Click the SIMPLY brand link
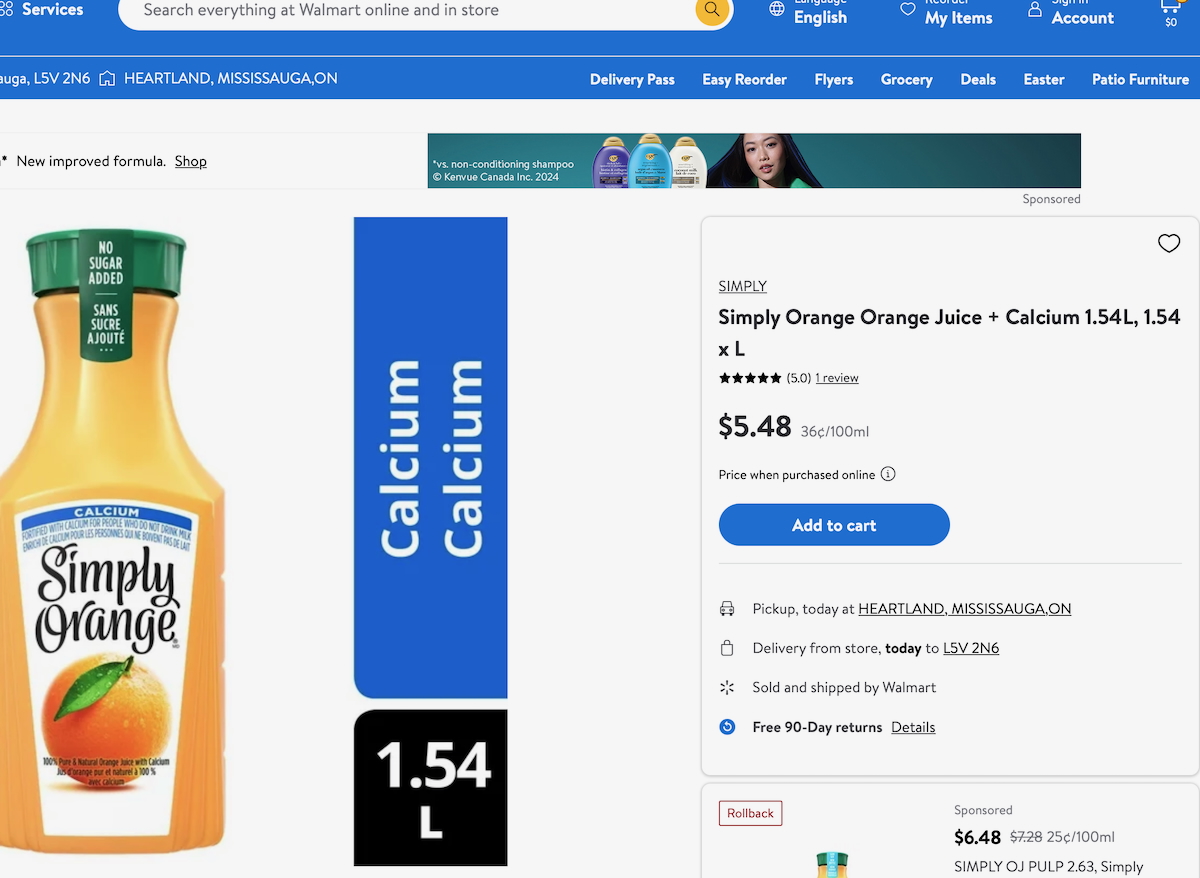Image resolution: width=1200 pixels, height=878 pixels. pyautogui.click(x=742, y=286)
